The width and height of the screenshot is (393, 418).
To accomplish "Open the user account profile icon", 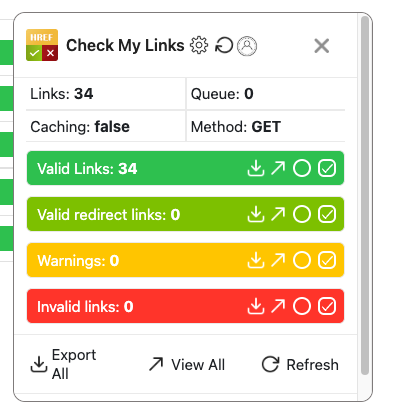I will coord(247,46).
